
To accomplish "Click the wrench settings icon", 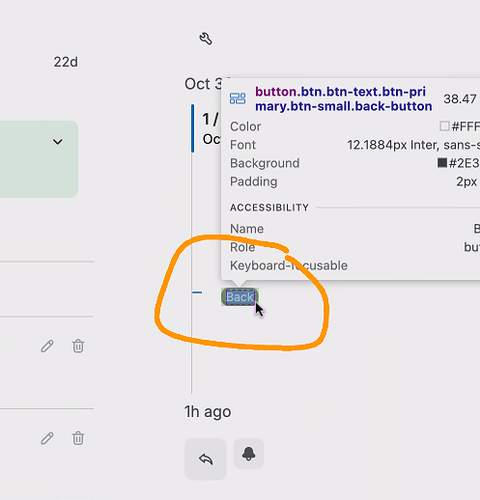I will pyautogui.click(x=206, y=39).
